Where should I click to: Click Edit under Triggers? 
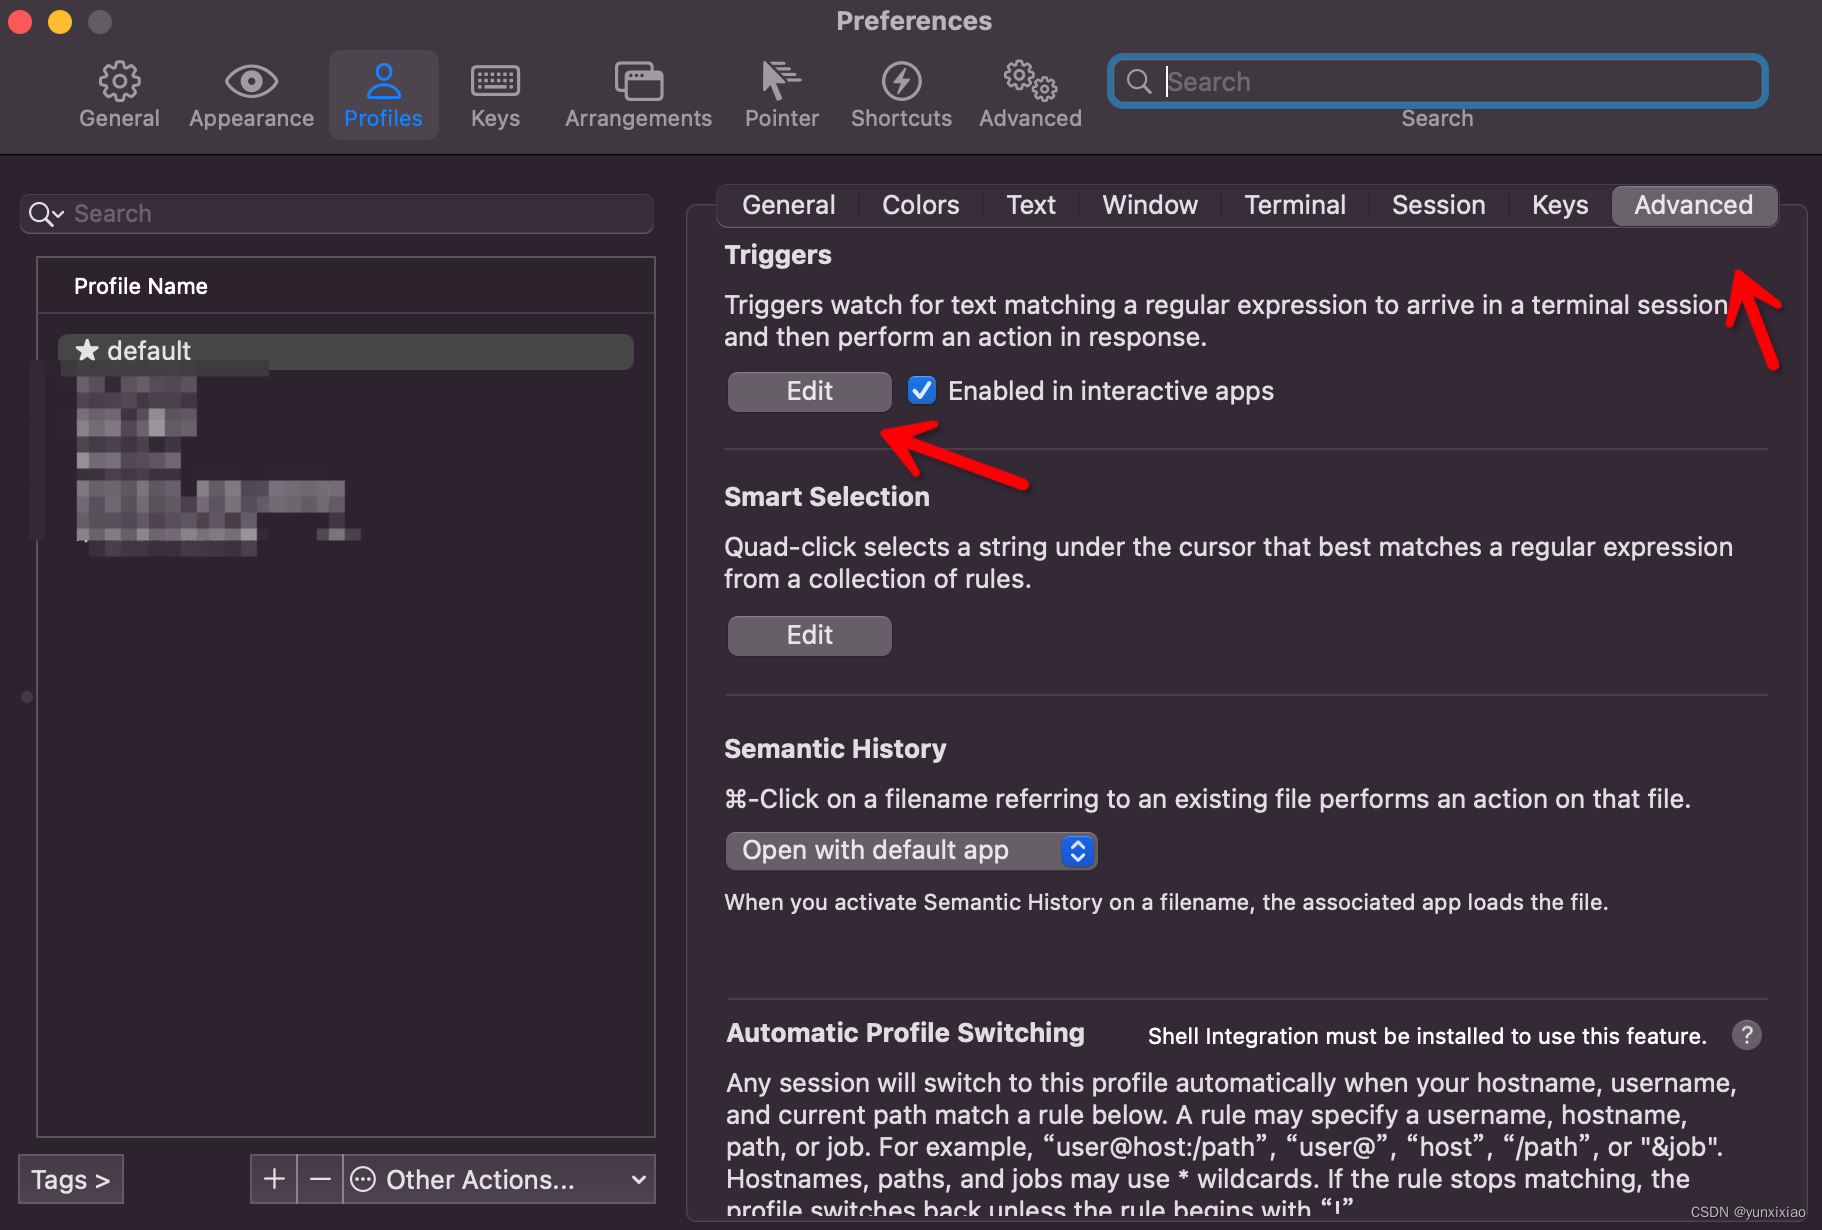(x=808, y=391)
